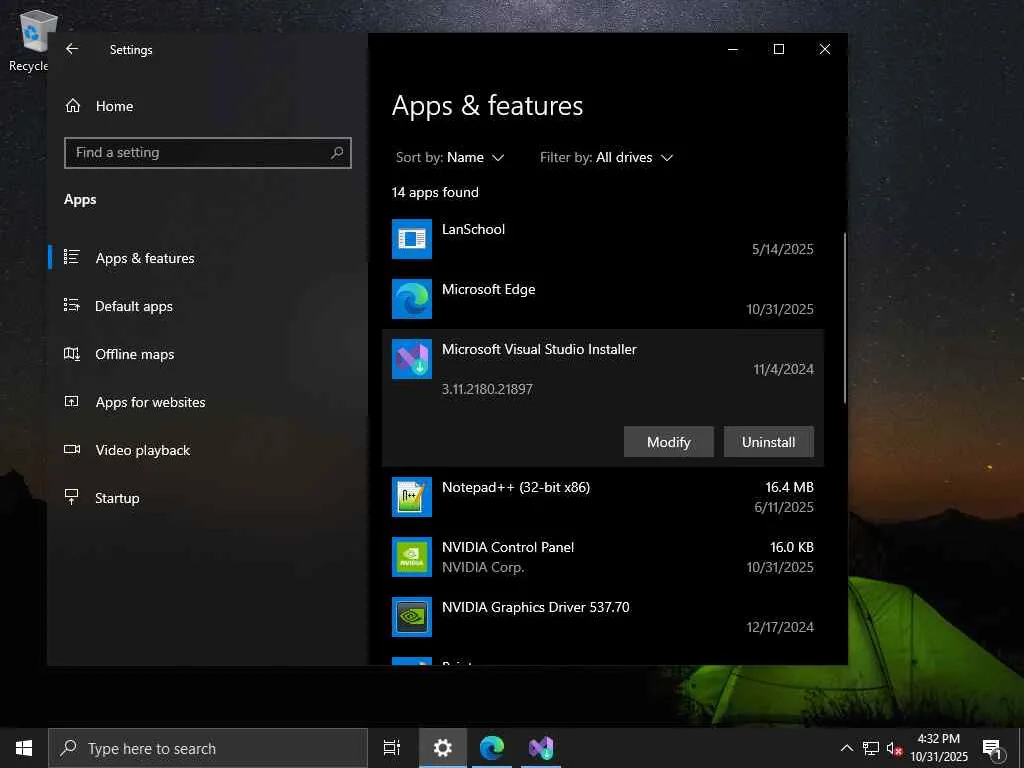The height and width of the screenshot is (768, 1024).
Task: Click the apps list vertical scrollbar
Action: 844,318
